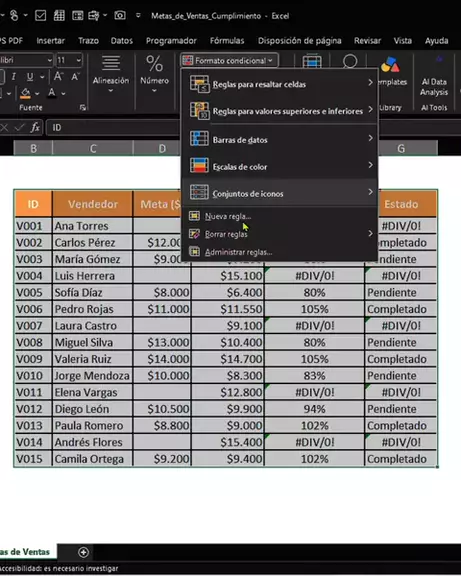
Task: Open the Ayuda tab
Action: 436,40
